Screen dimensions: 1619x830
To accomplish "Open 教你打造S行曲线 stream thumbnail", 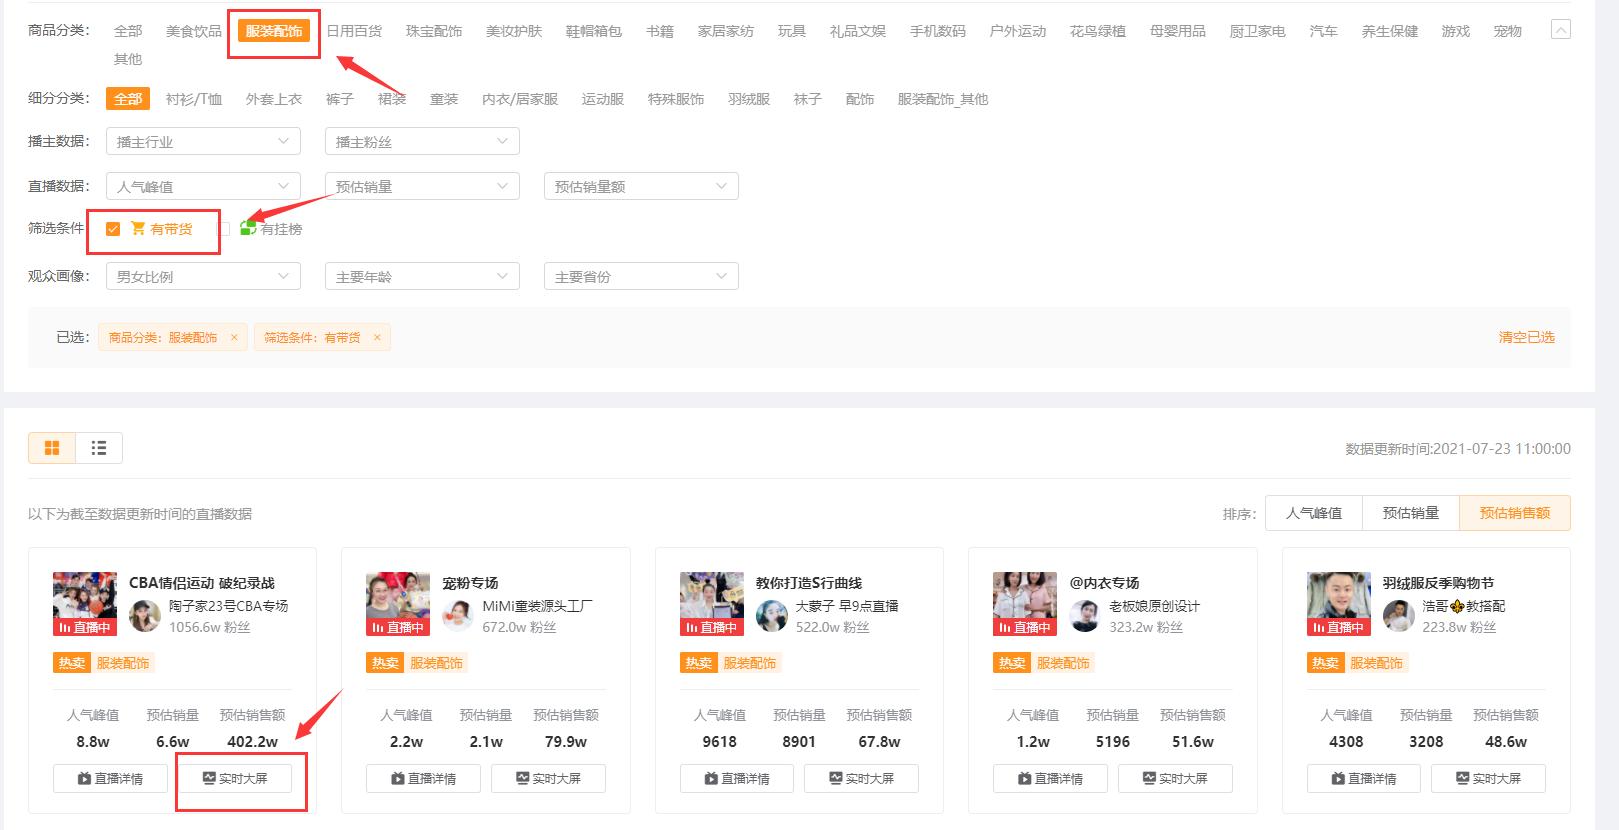I will 712,604.
